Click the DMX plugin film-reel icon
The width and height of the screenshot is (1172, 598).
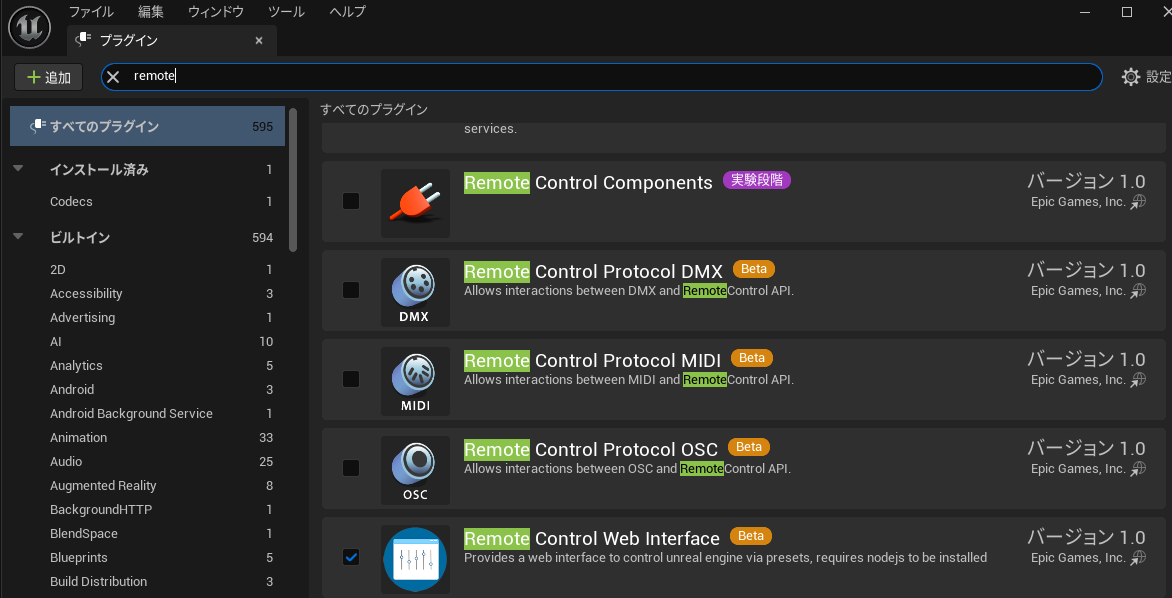click(x=415, y=290)
